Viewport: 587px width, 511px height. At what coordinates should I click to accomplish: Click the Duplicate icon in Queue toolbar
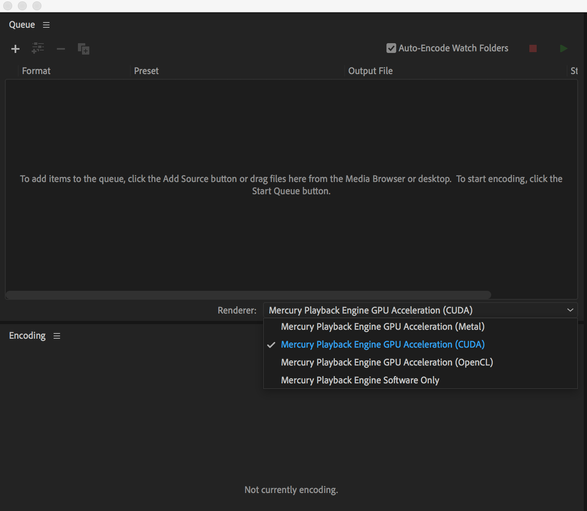click(83, 49)
